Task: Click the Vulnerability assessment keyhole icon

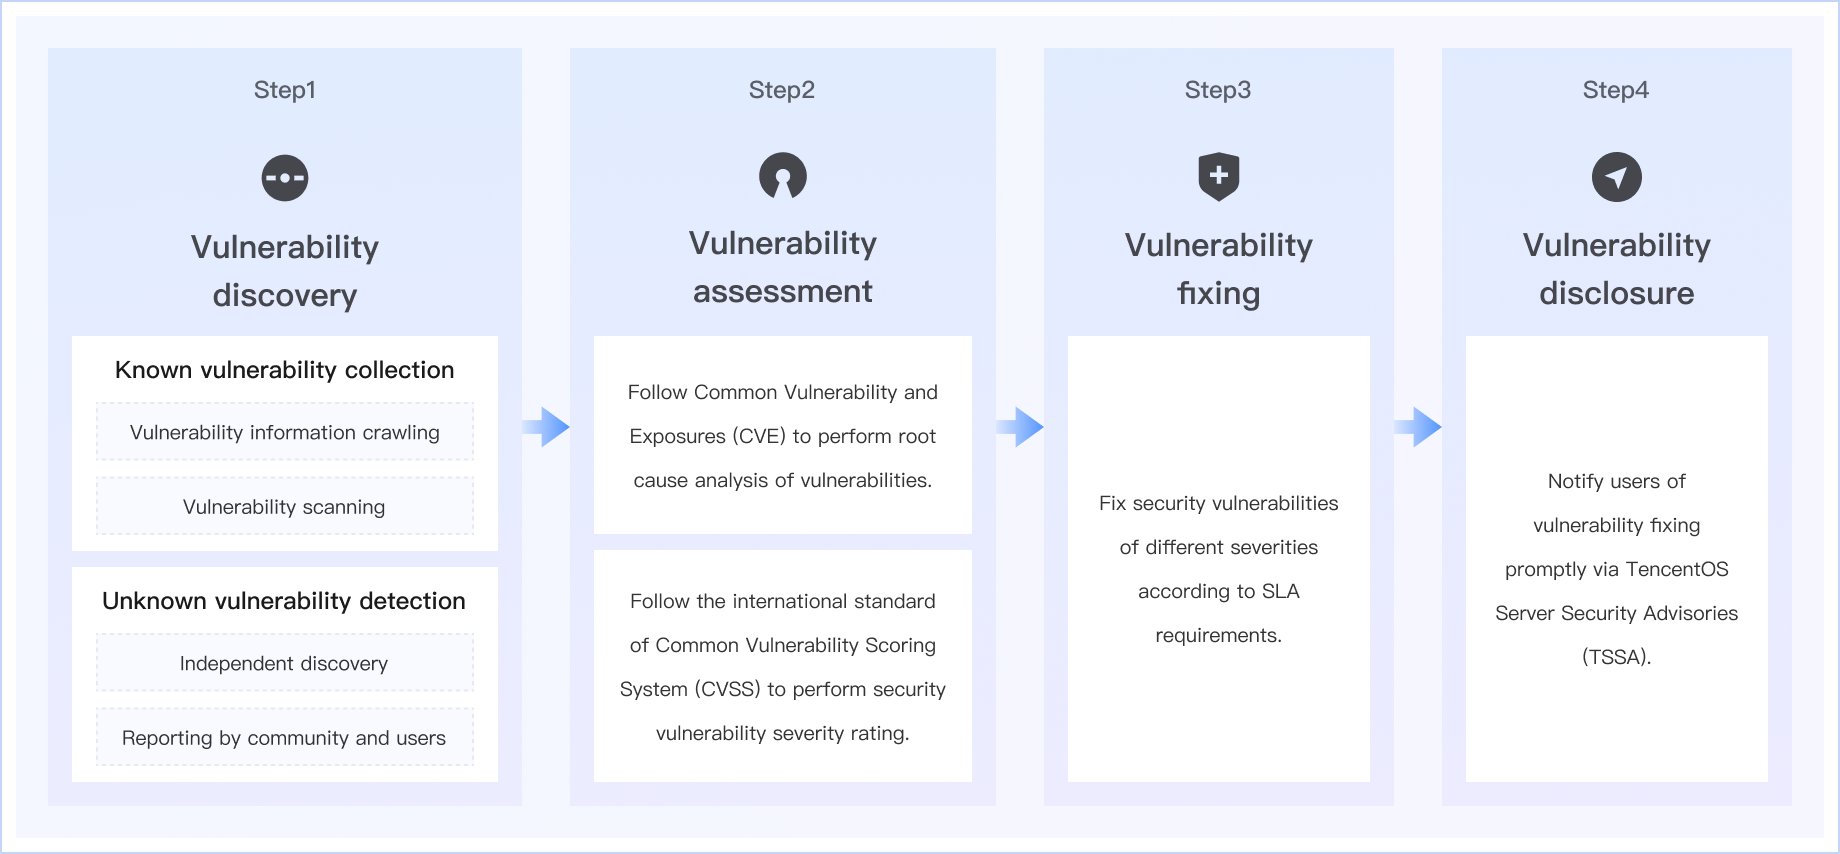Action: [783, 176]
